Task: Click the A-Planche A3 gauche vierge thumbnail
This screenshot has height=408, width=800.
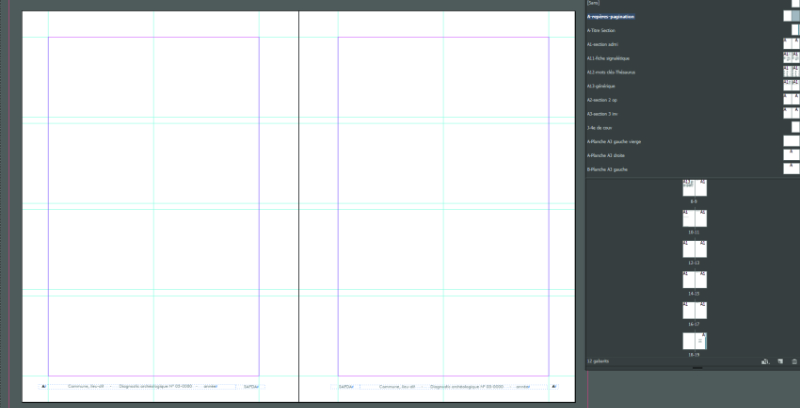Action: tap(791, 141)
